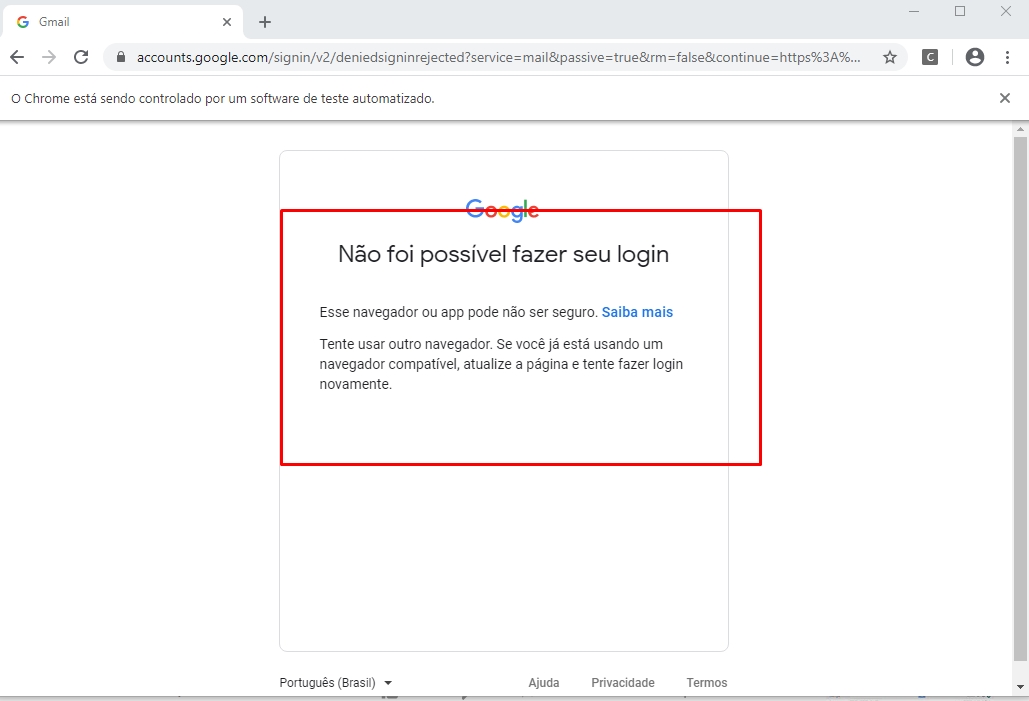Minimize the Chrome window
Viewport: 1029px width, 701px height.
[914, 11]
